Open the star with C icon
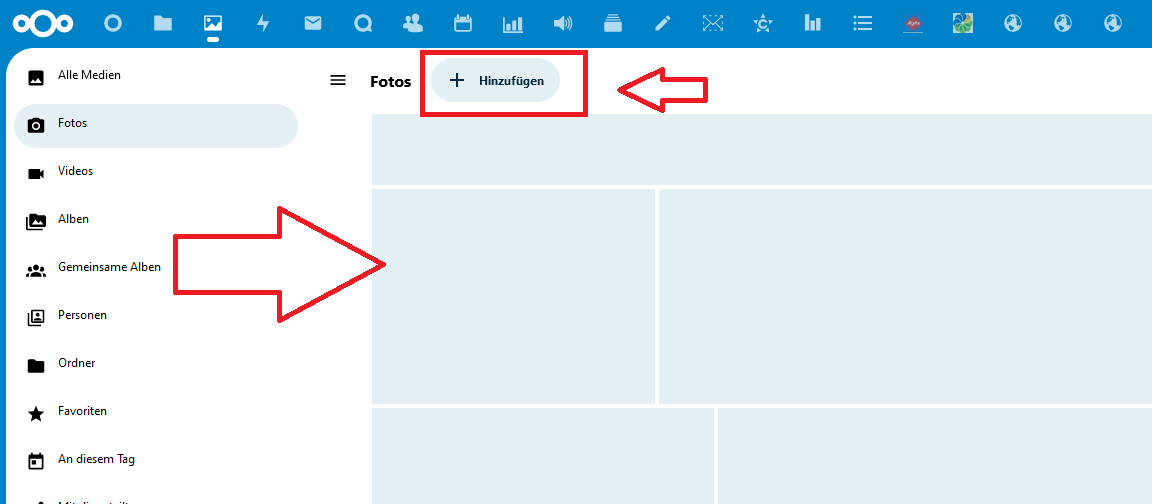The width and height of the screenshot is (1152, 504). tap(763, 24)
